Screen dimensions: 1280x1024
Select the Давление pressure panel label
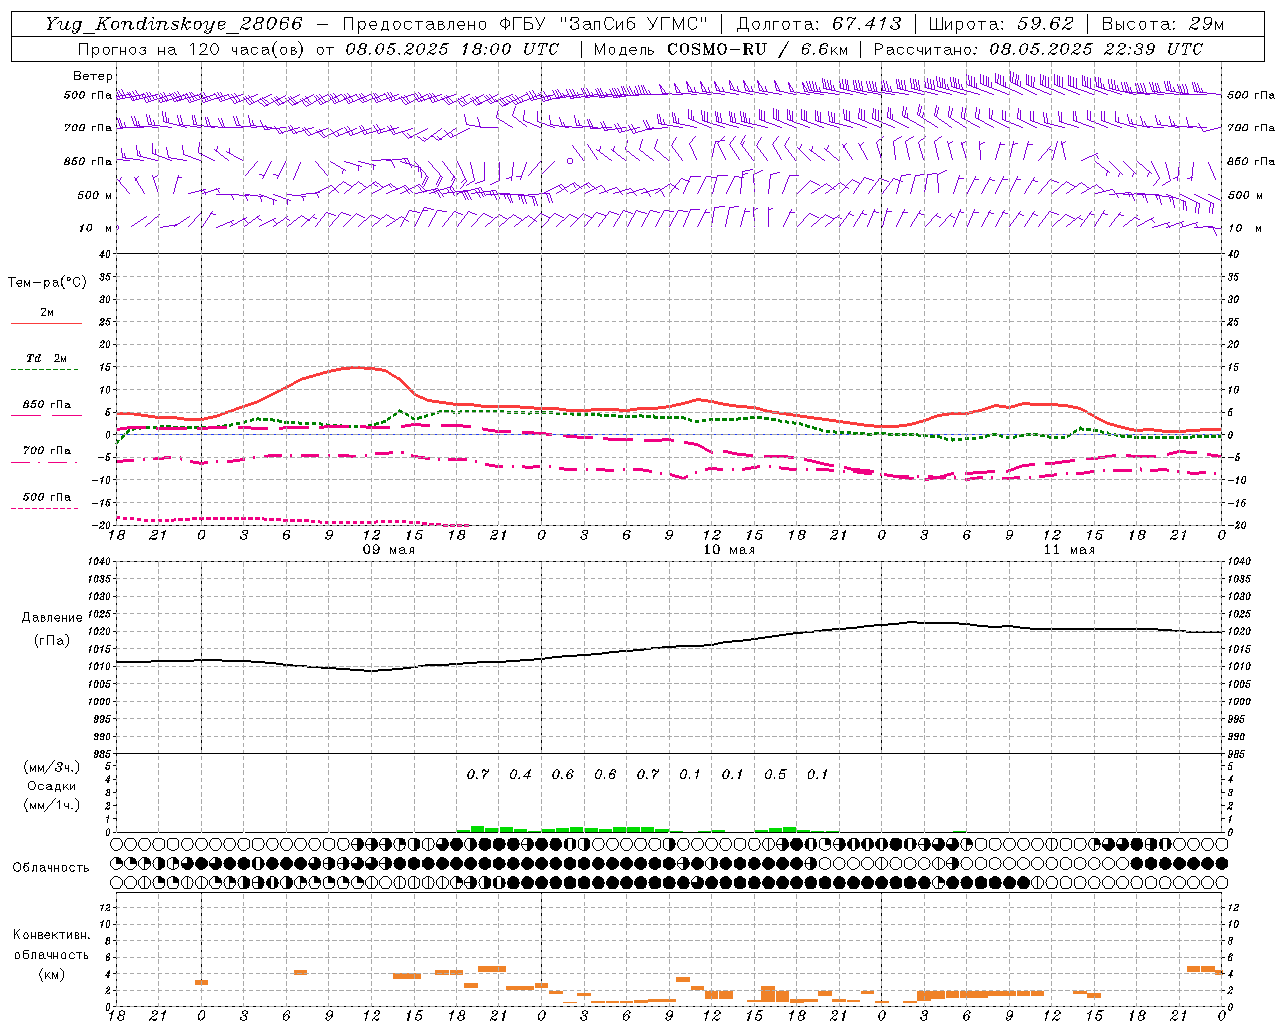(52, 618)
